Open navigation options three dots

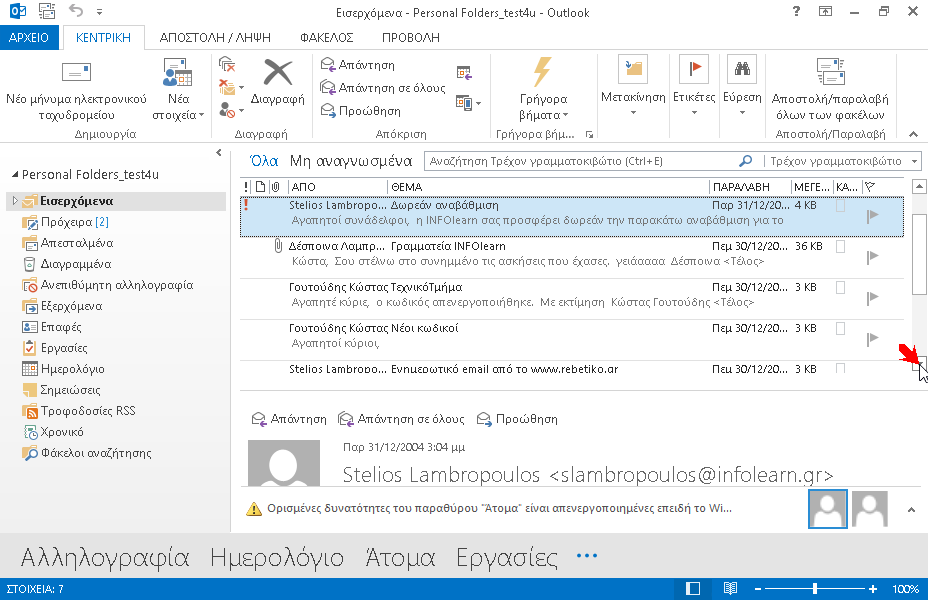pyautogui.click(x=587, y=556)
